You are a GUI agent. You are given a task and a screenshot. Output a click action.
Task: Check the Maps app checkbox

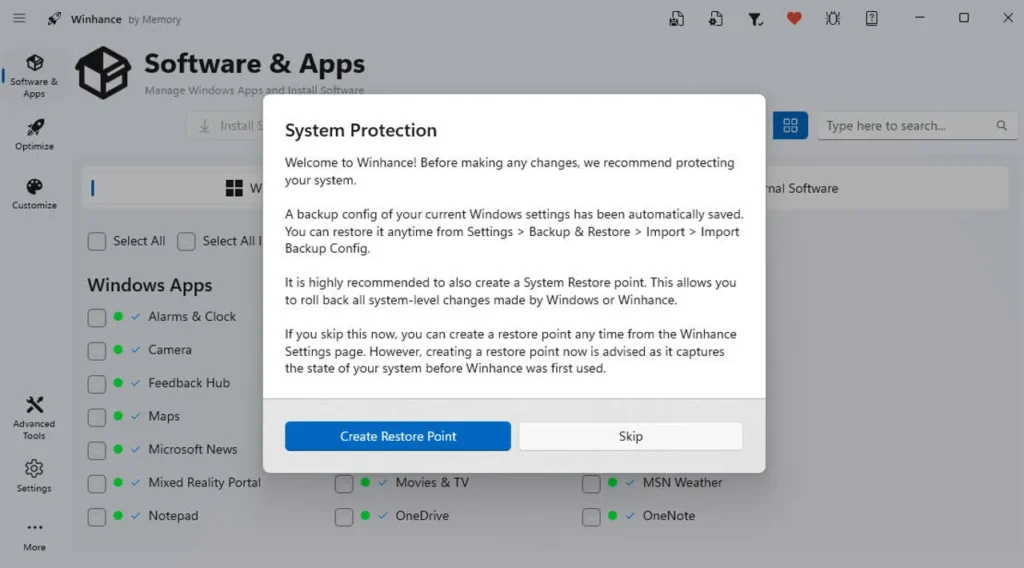[97, 417]
